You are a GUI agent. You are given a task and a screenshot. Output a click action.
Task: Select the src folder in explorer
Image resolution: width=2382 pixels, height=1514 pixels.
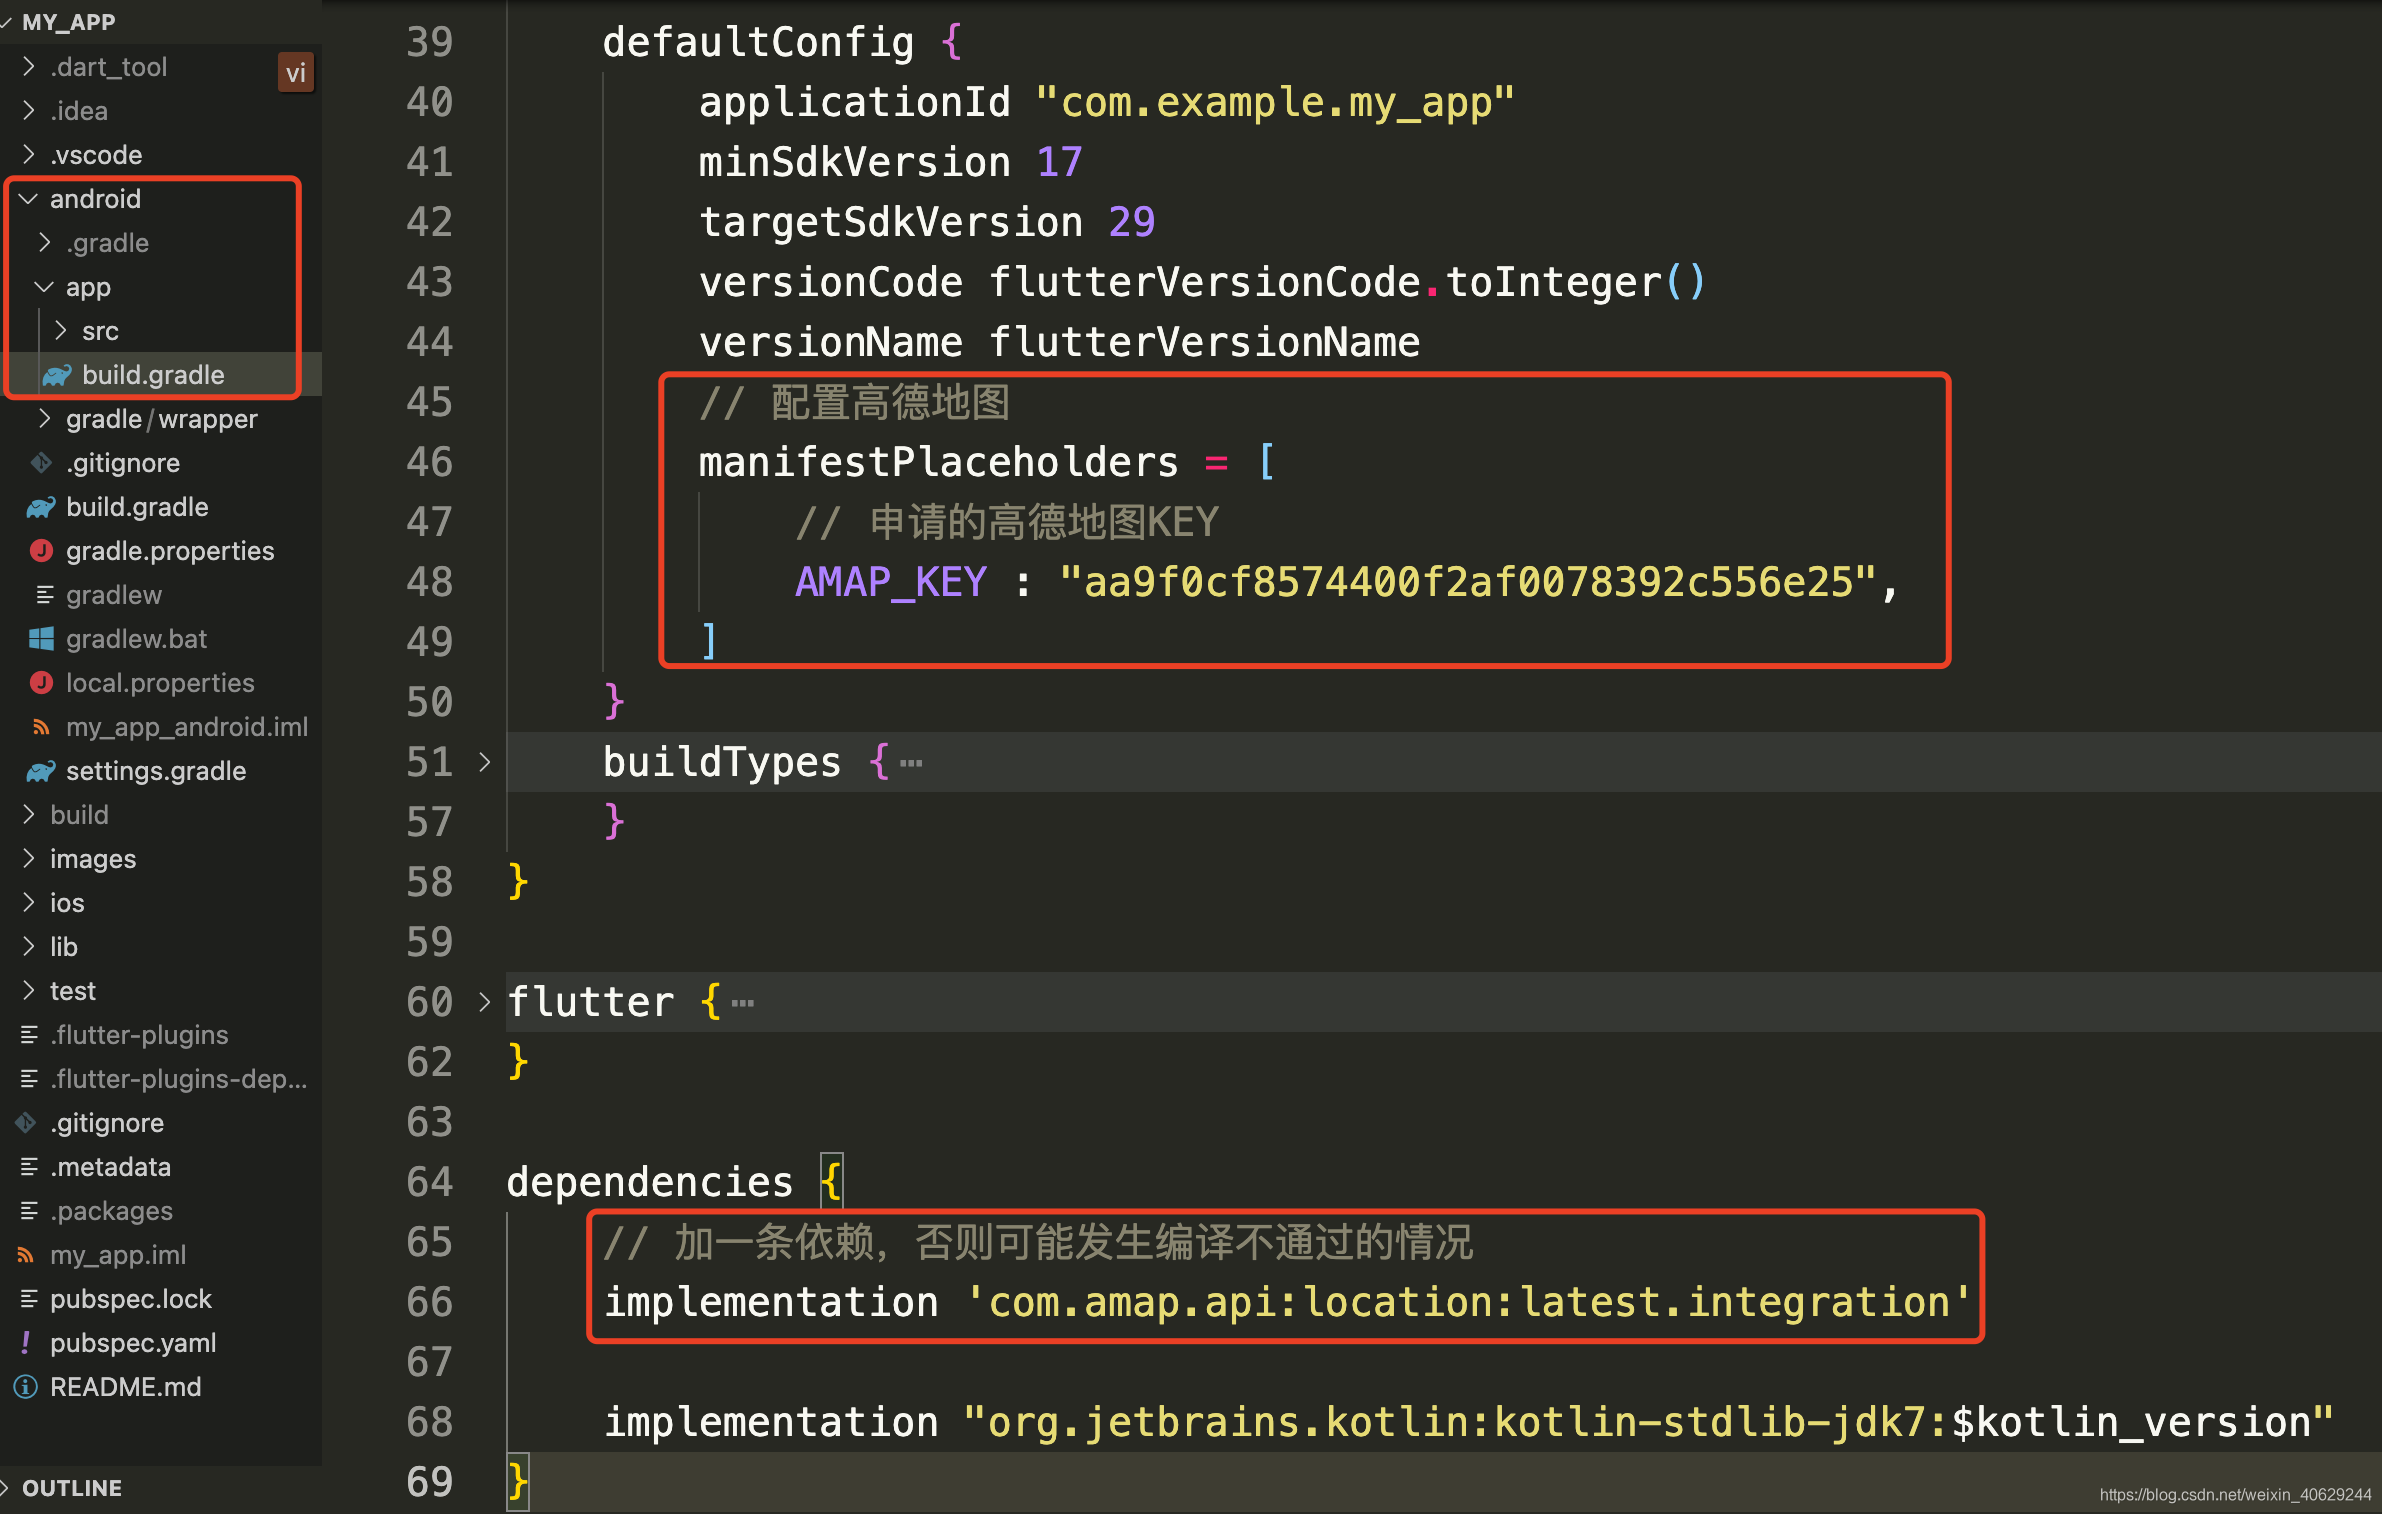click(100, 331)
